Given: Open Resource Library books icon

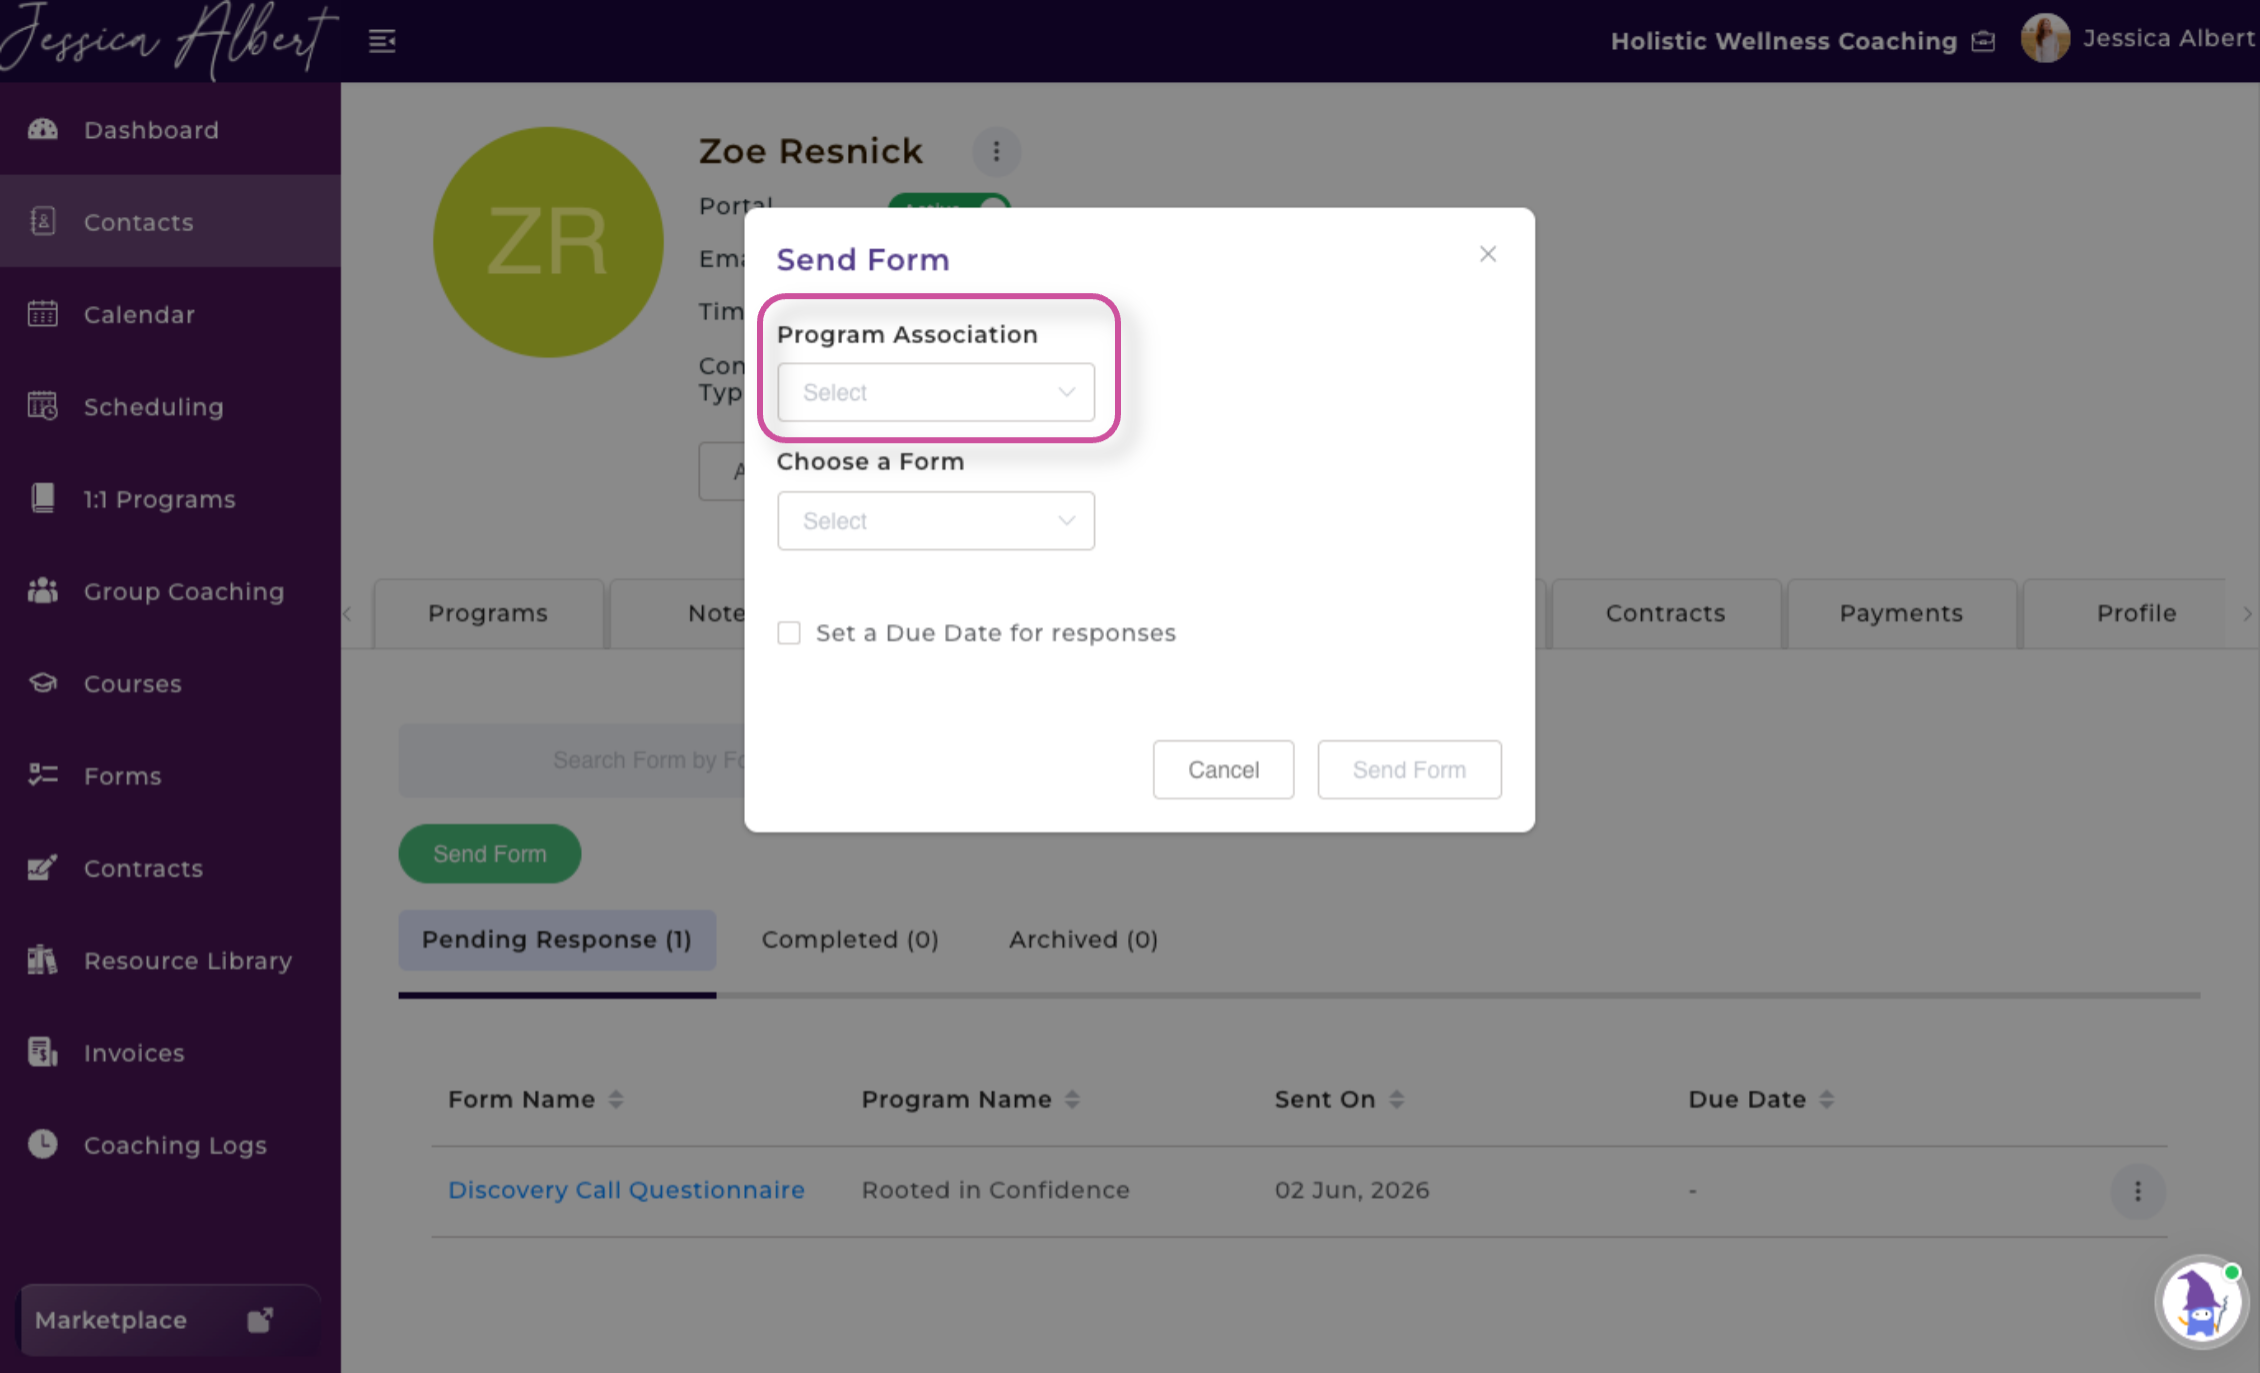Looking at the screenshot, I should point(43,960).
